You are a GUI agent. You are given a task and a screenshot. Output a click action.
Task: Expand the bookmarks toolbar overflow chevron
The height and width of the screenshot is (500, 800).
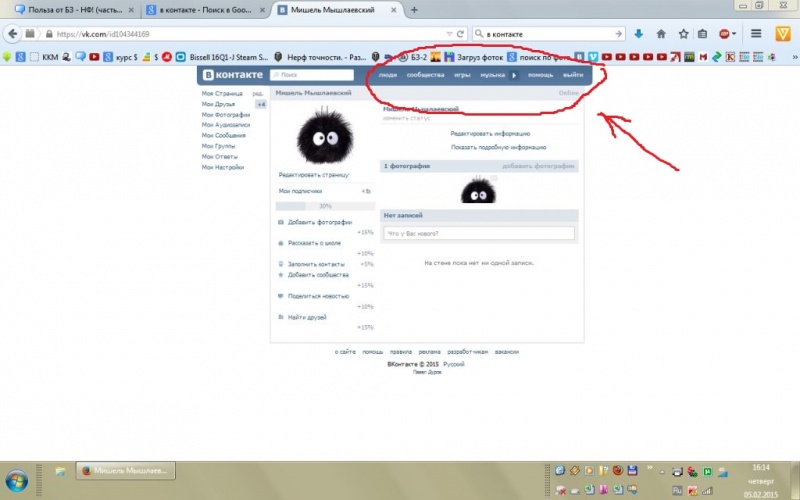point(794,57)
